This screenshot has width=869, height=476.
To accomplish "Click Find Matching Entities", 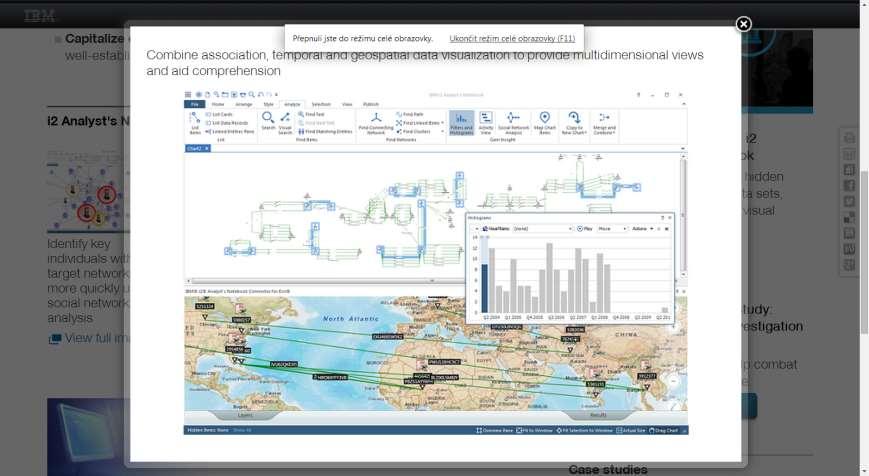I will coord(325,132).
